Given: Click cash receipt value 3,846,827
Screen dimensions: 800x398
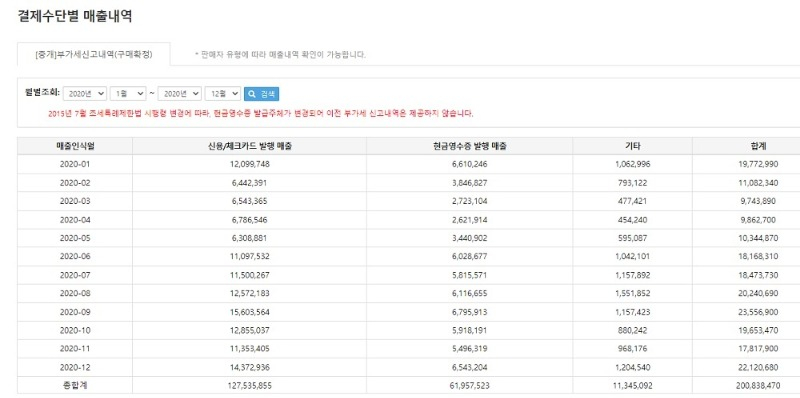Looking at the screenshot, I should tap(469, 183).
